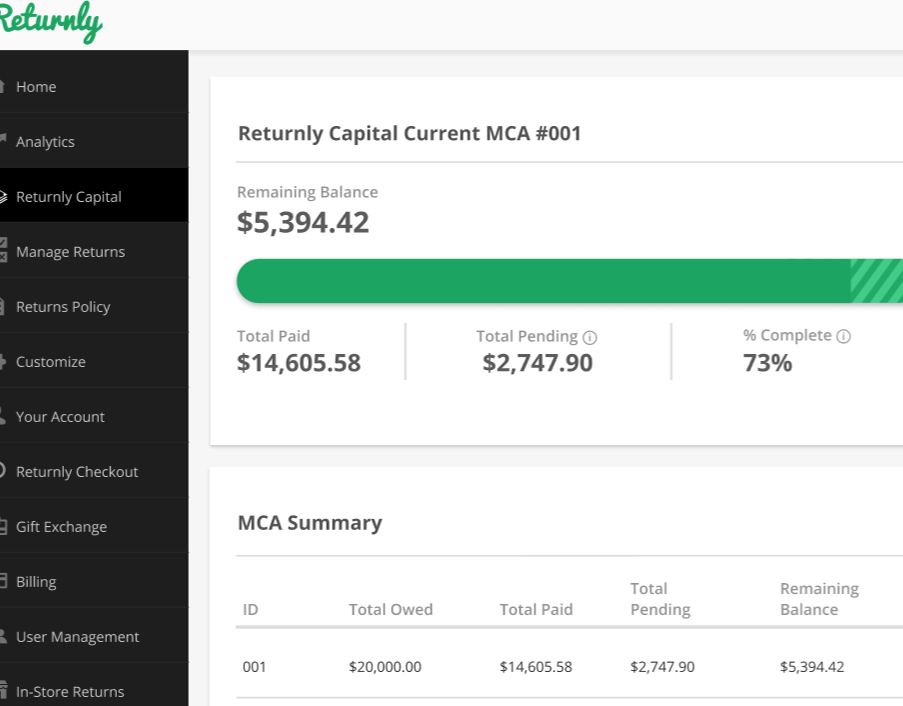
Task: Click the Total Pending column header in table
Action: pos(661,599)
